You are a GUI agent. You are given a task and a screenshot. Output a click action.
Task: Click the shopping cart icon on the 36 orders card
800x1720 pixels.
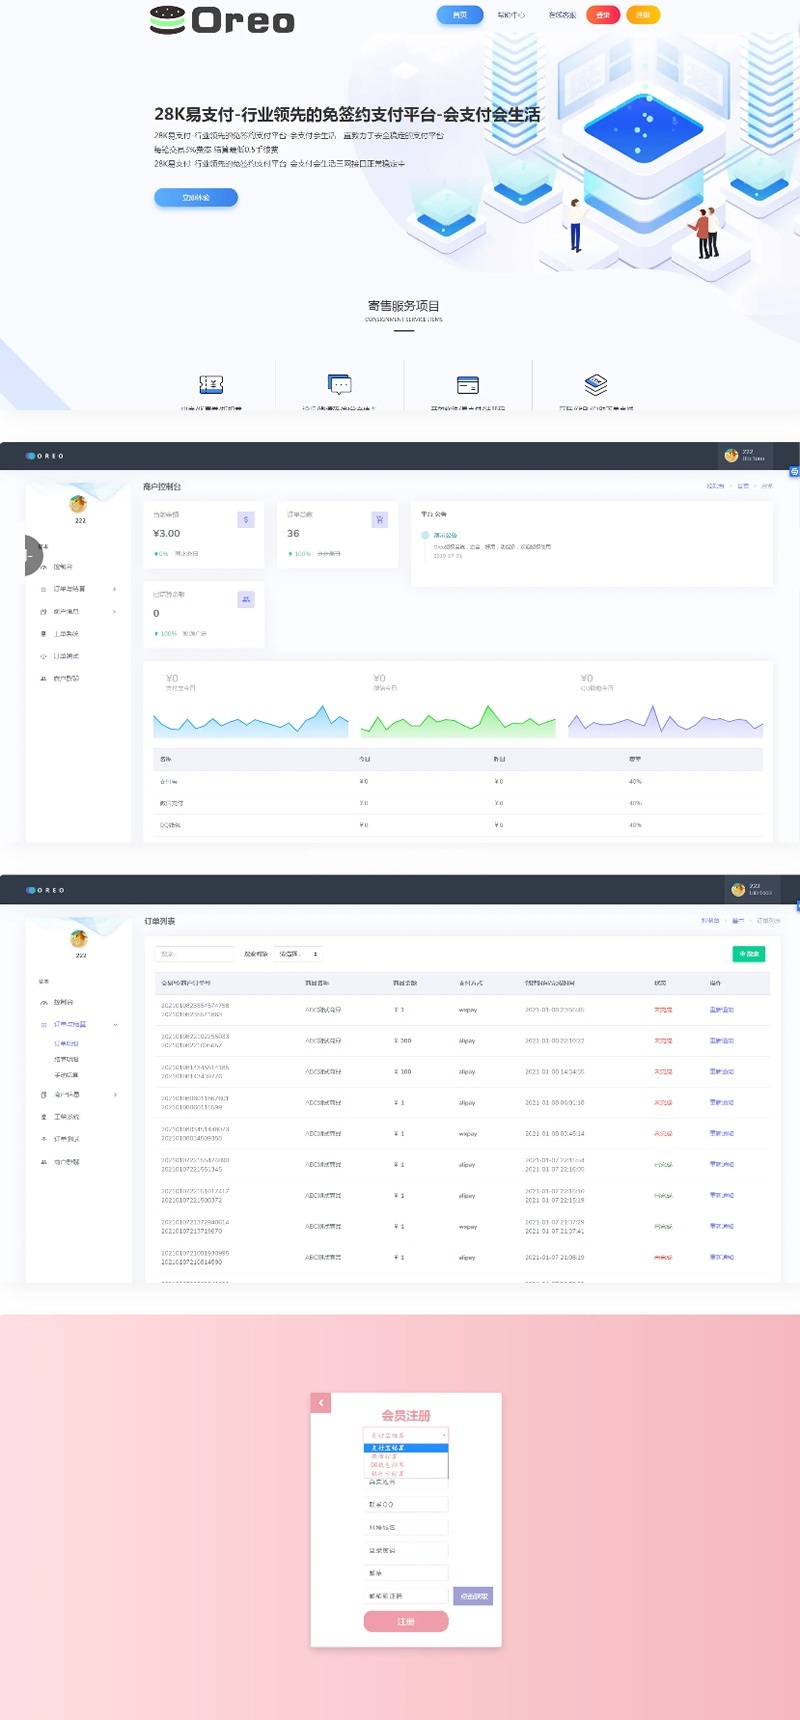pyautogui.click(x=379, y=520)
